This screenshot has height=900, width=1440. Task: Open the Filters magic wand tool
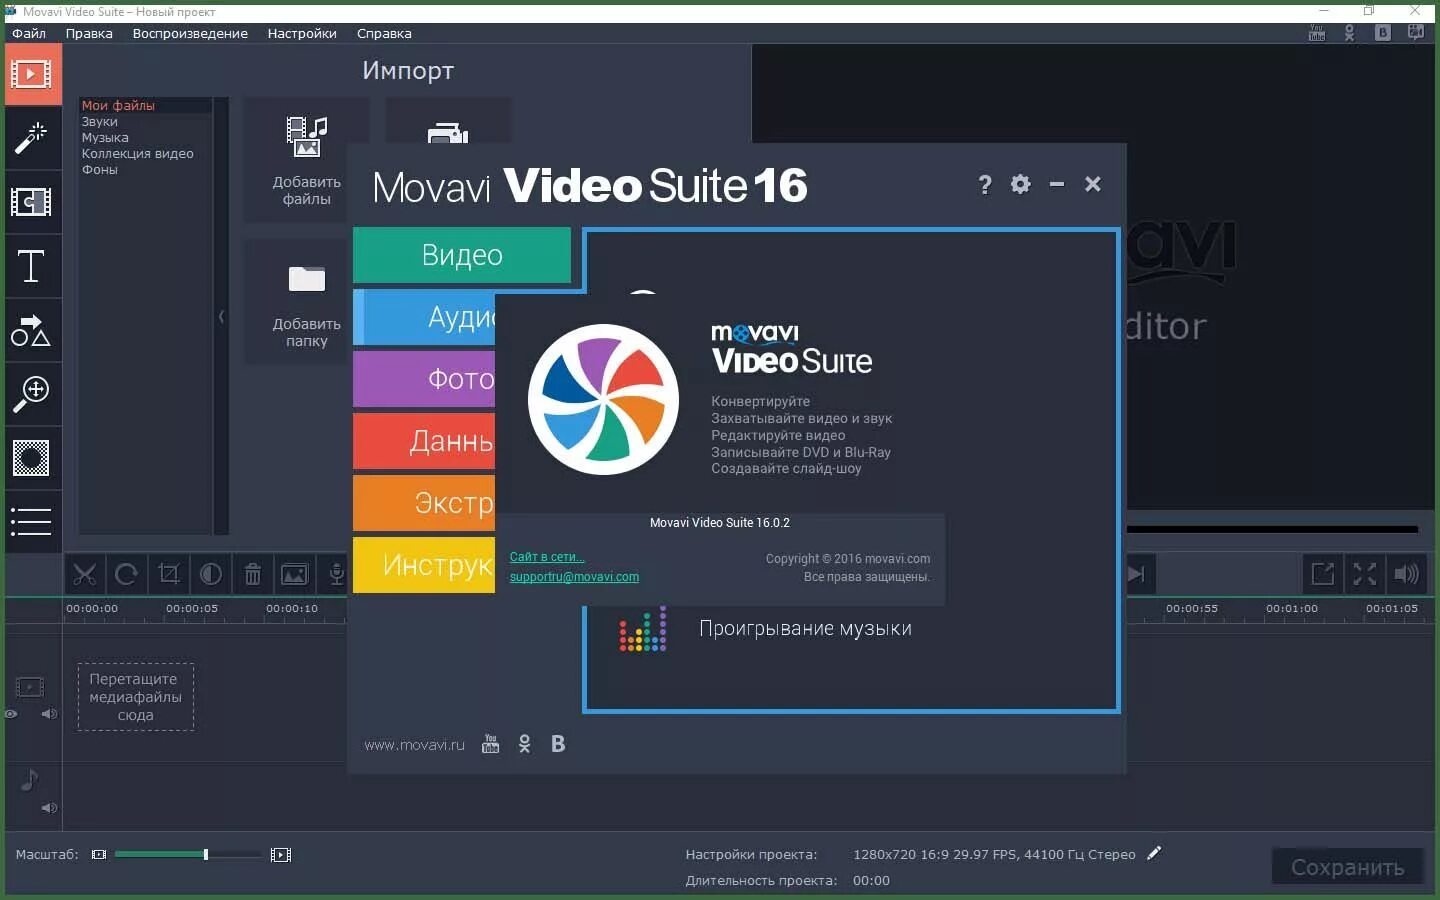[x=32, y=139]
